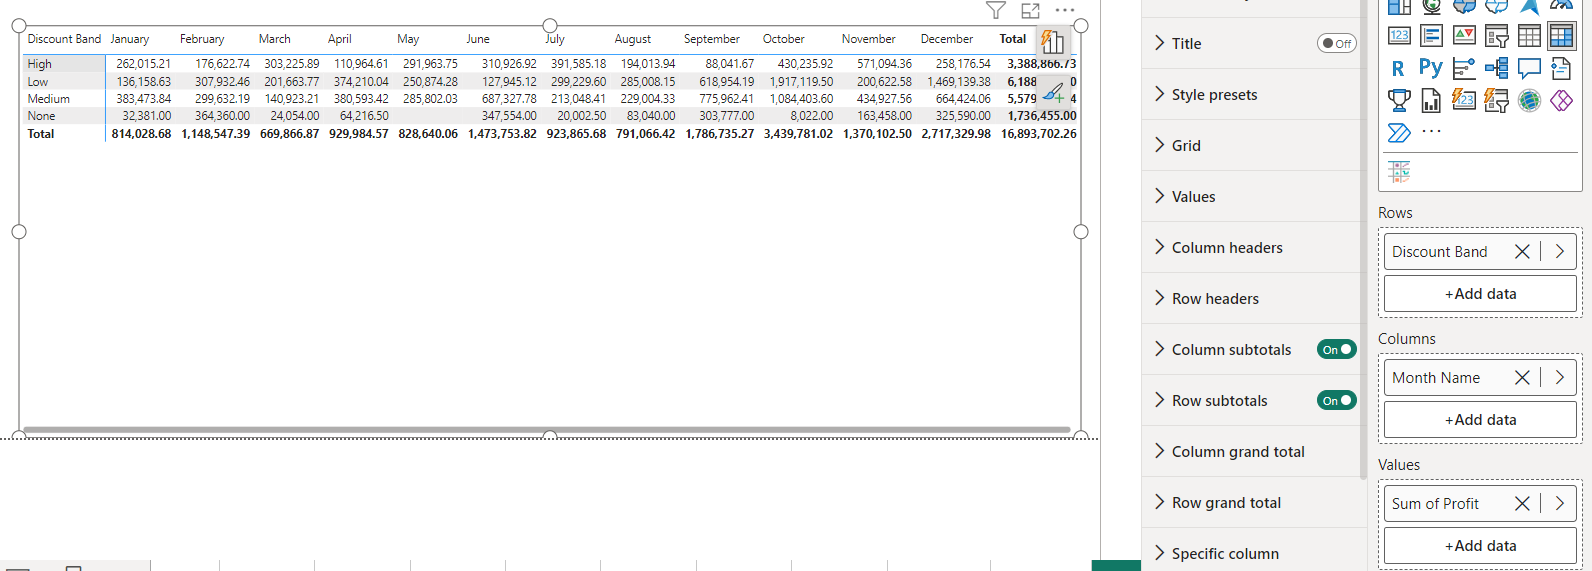This screenshot has height=571, width=1592.
Task: Add a Q&A speech bubble visual
Action: (1529, 68)
